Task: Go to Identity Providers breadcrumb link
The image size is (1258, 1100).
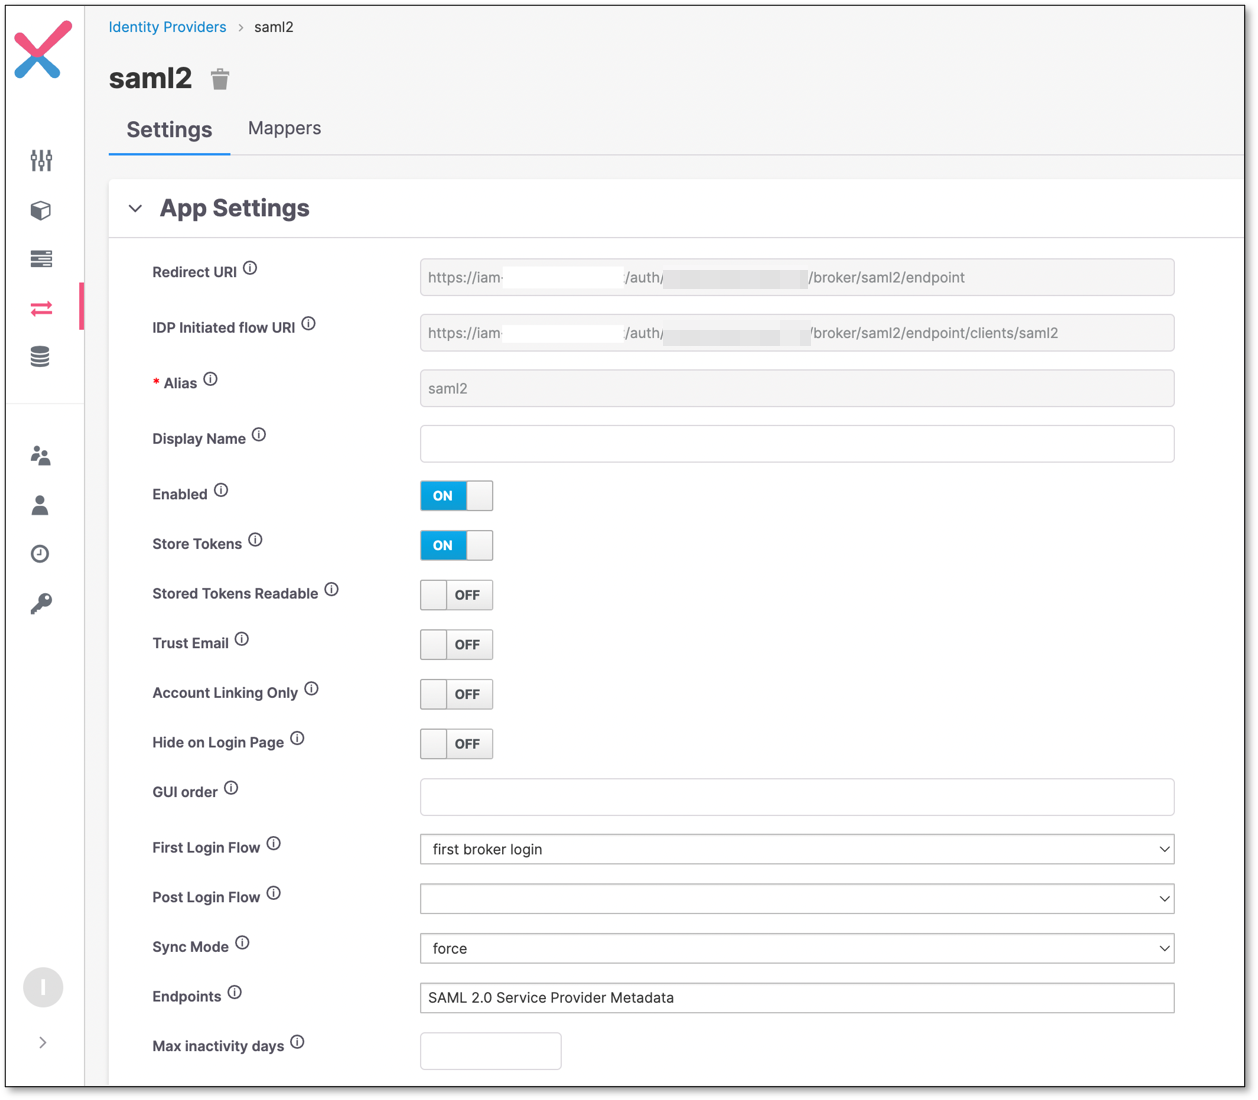Action: pos(167,27)
